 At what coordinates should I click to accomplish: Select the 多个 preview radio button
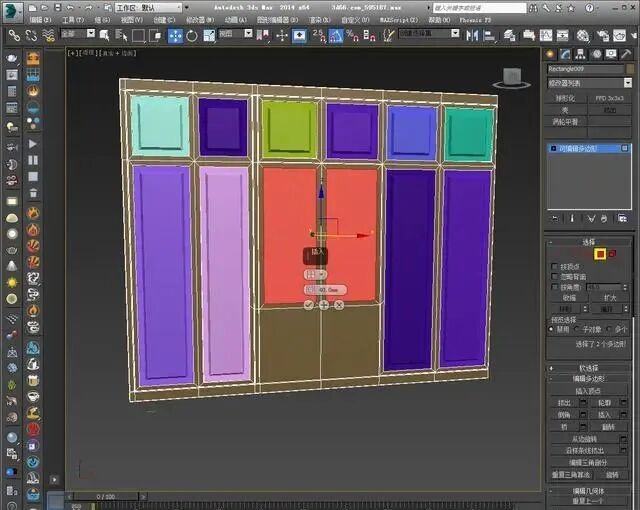(609, 329)
